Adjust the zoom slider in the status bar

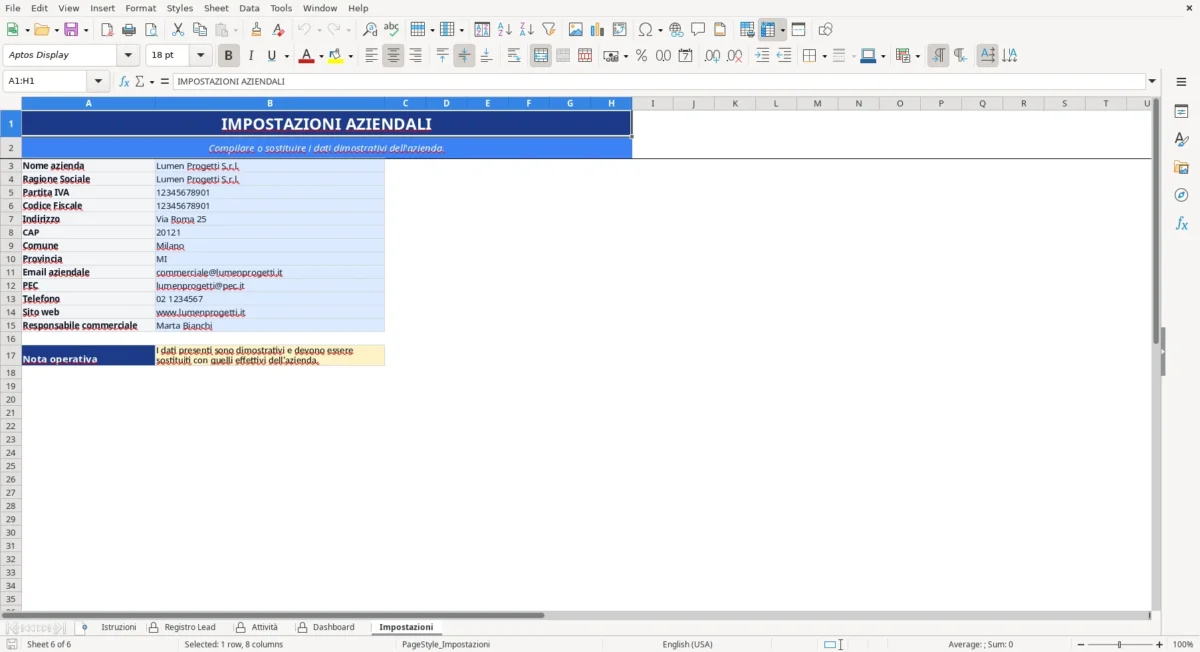click(x=1119, y=645)
